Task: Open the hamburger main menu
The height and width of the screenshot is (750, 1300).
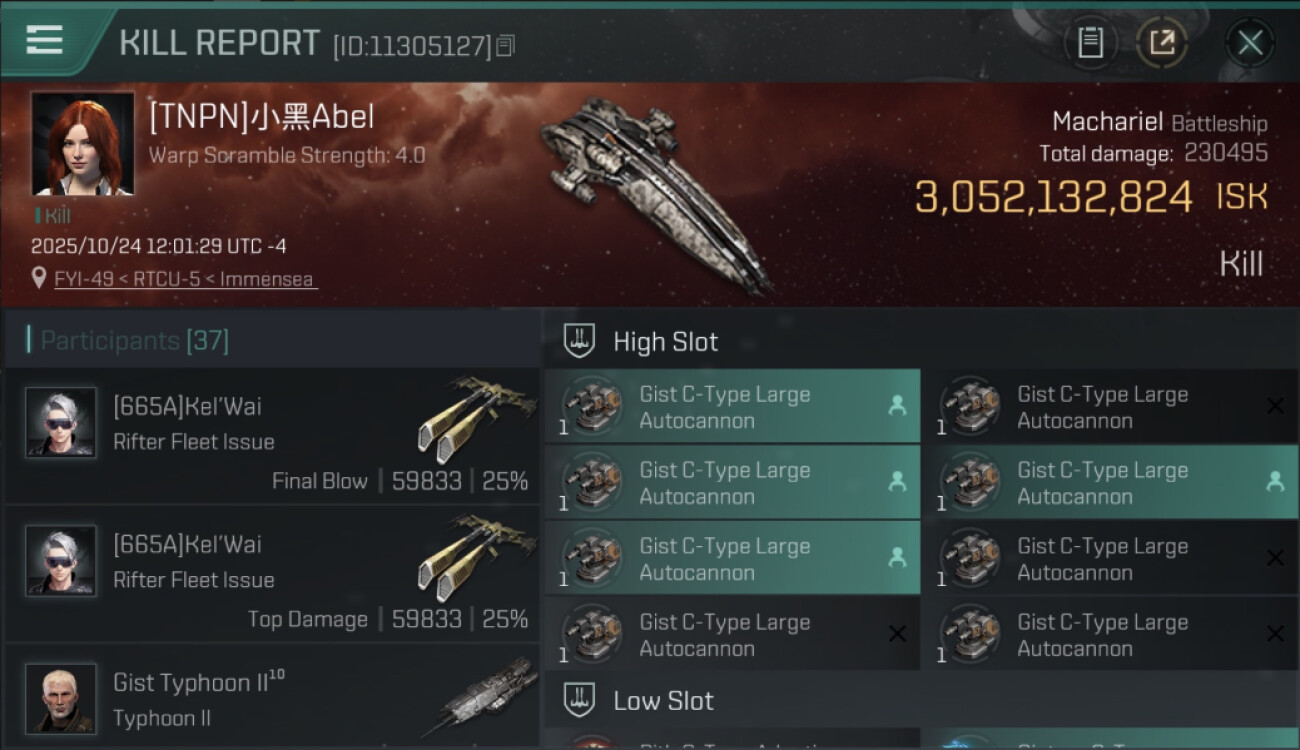Action: pyautogui.click(x=45, y=41)
